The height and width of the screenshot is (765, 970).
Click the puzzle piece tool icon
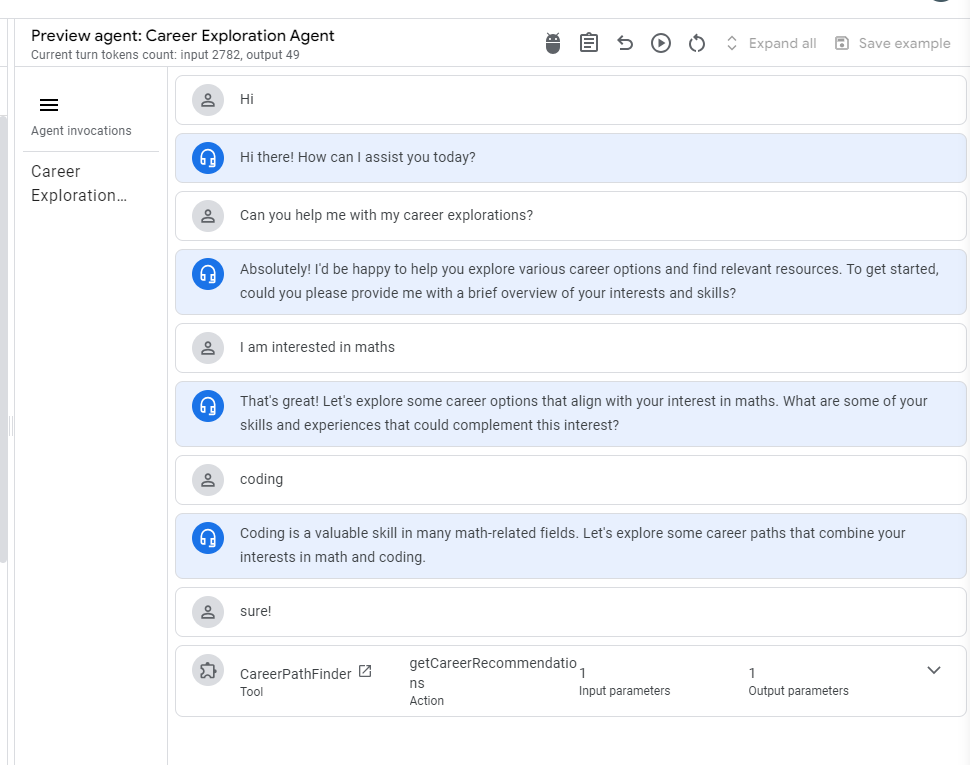tap(208, 670)
